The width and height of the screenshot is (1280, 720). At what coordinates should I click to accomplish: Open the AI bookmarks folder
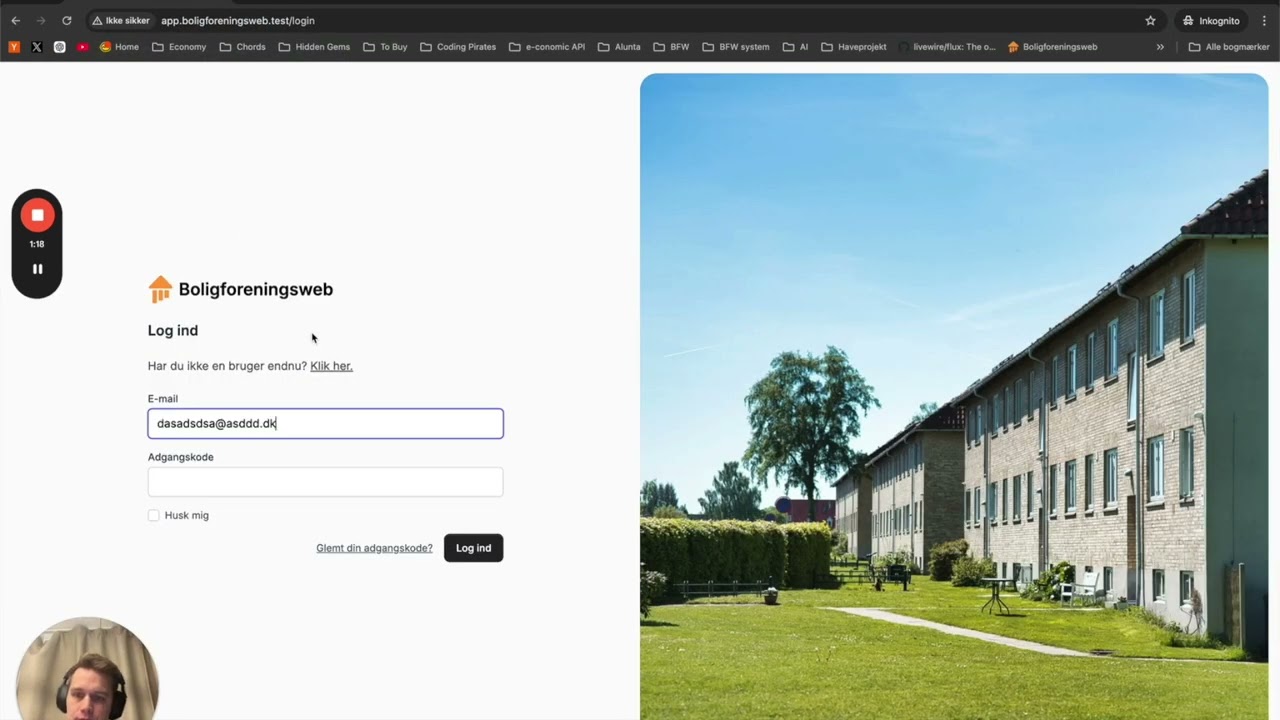tap(796, 47)
